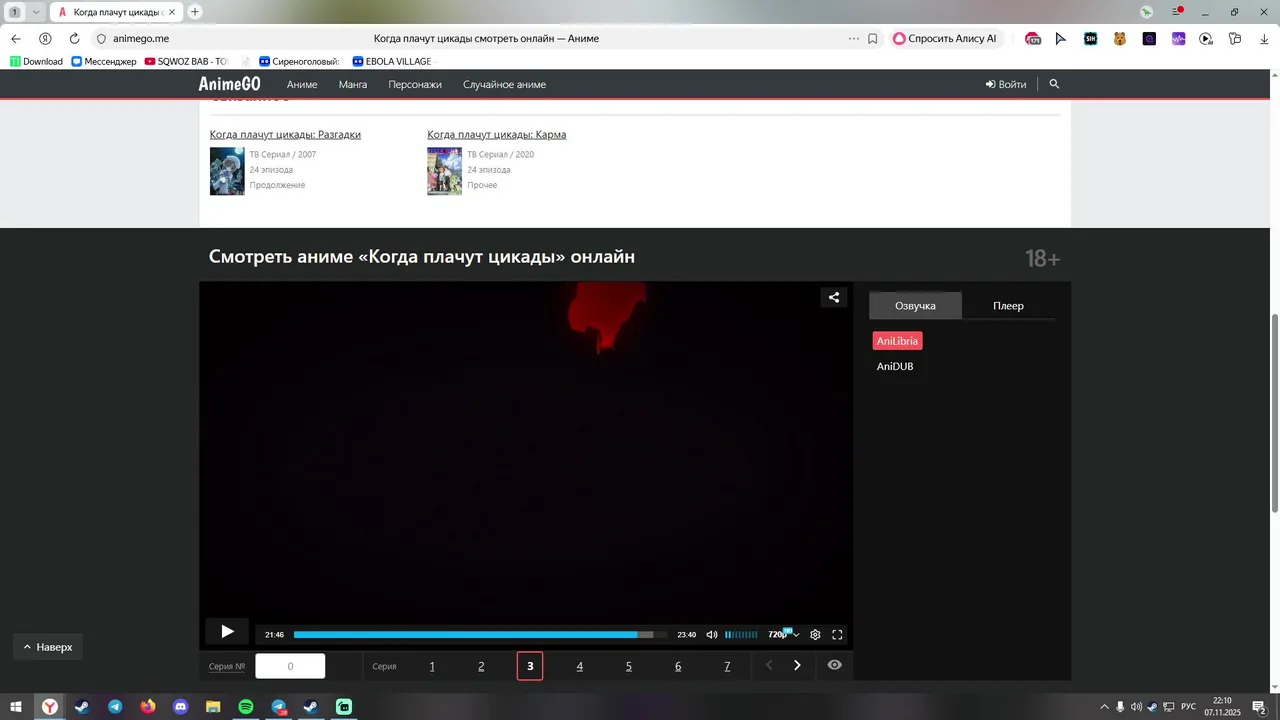Open Firefox from the taskbar
1280x720 pixels.
pyautogui.click(x=148, y=707)
